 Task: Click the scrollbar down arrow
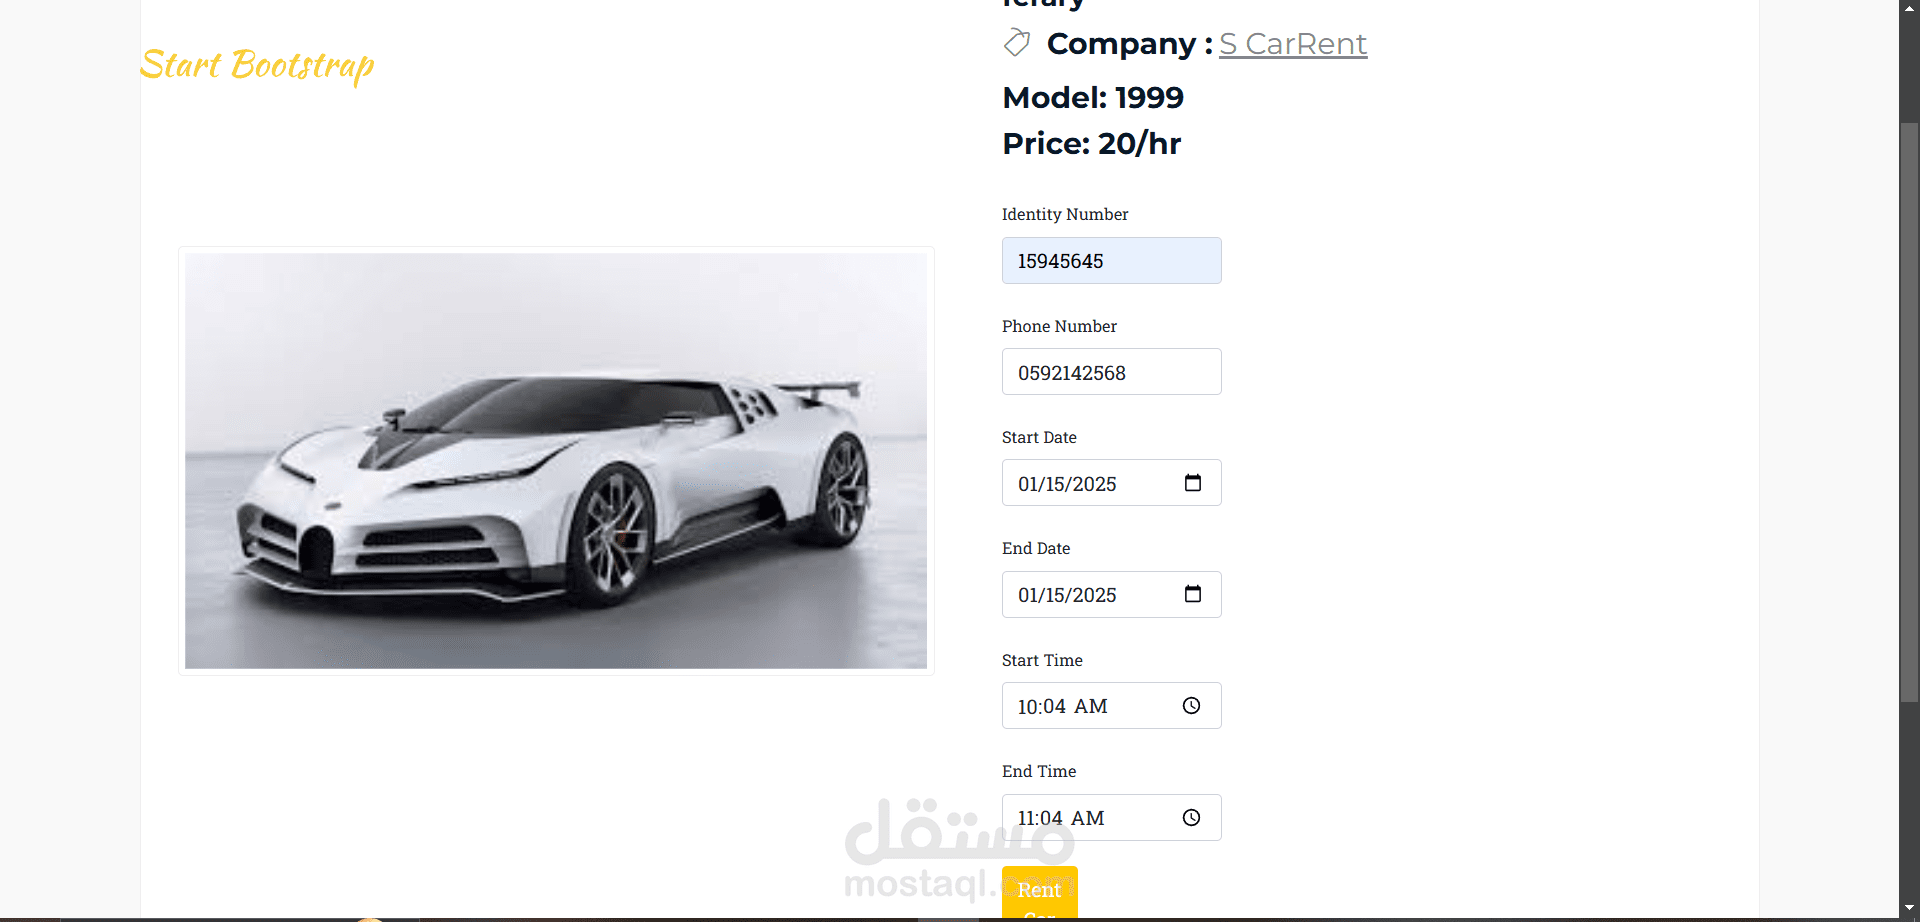click(1909, 909)
